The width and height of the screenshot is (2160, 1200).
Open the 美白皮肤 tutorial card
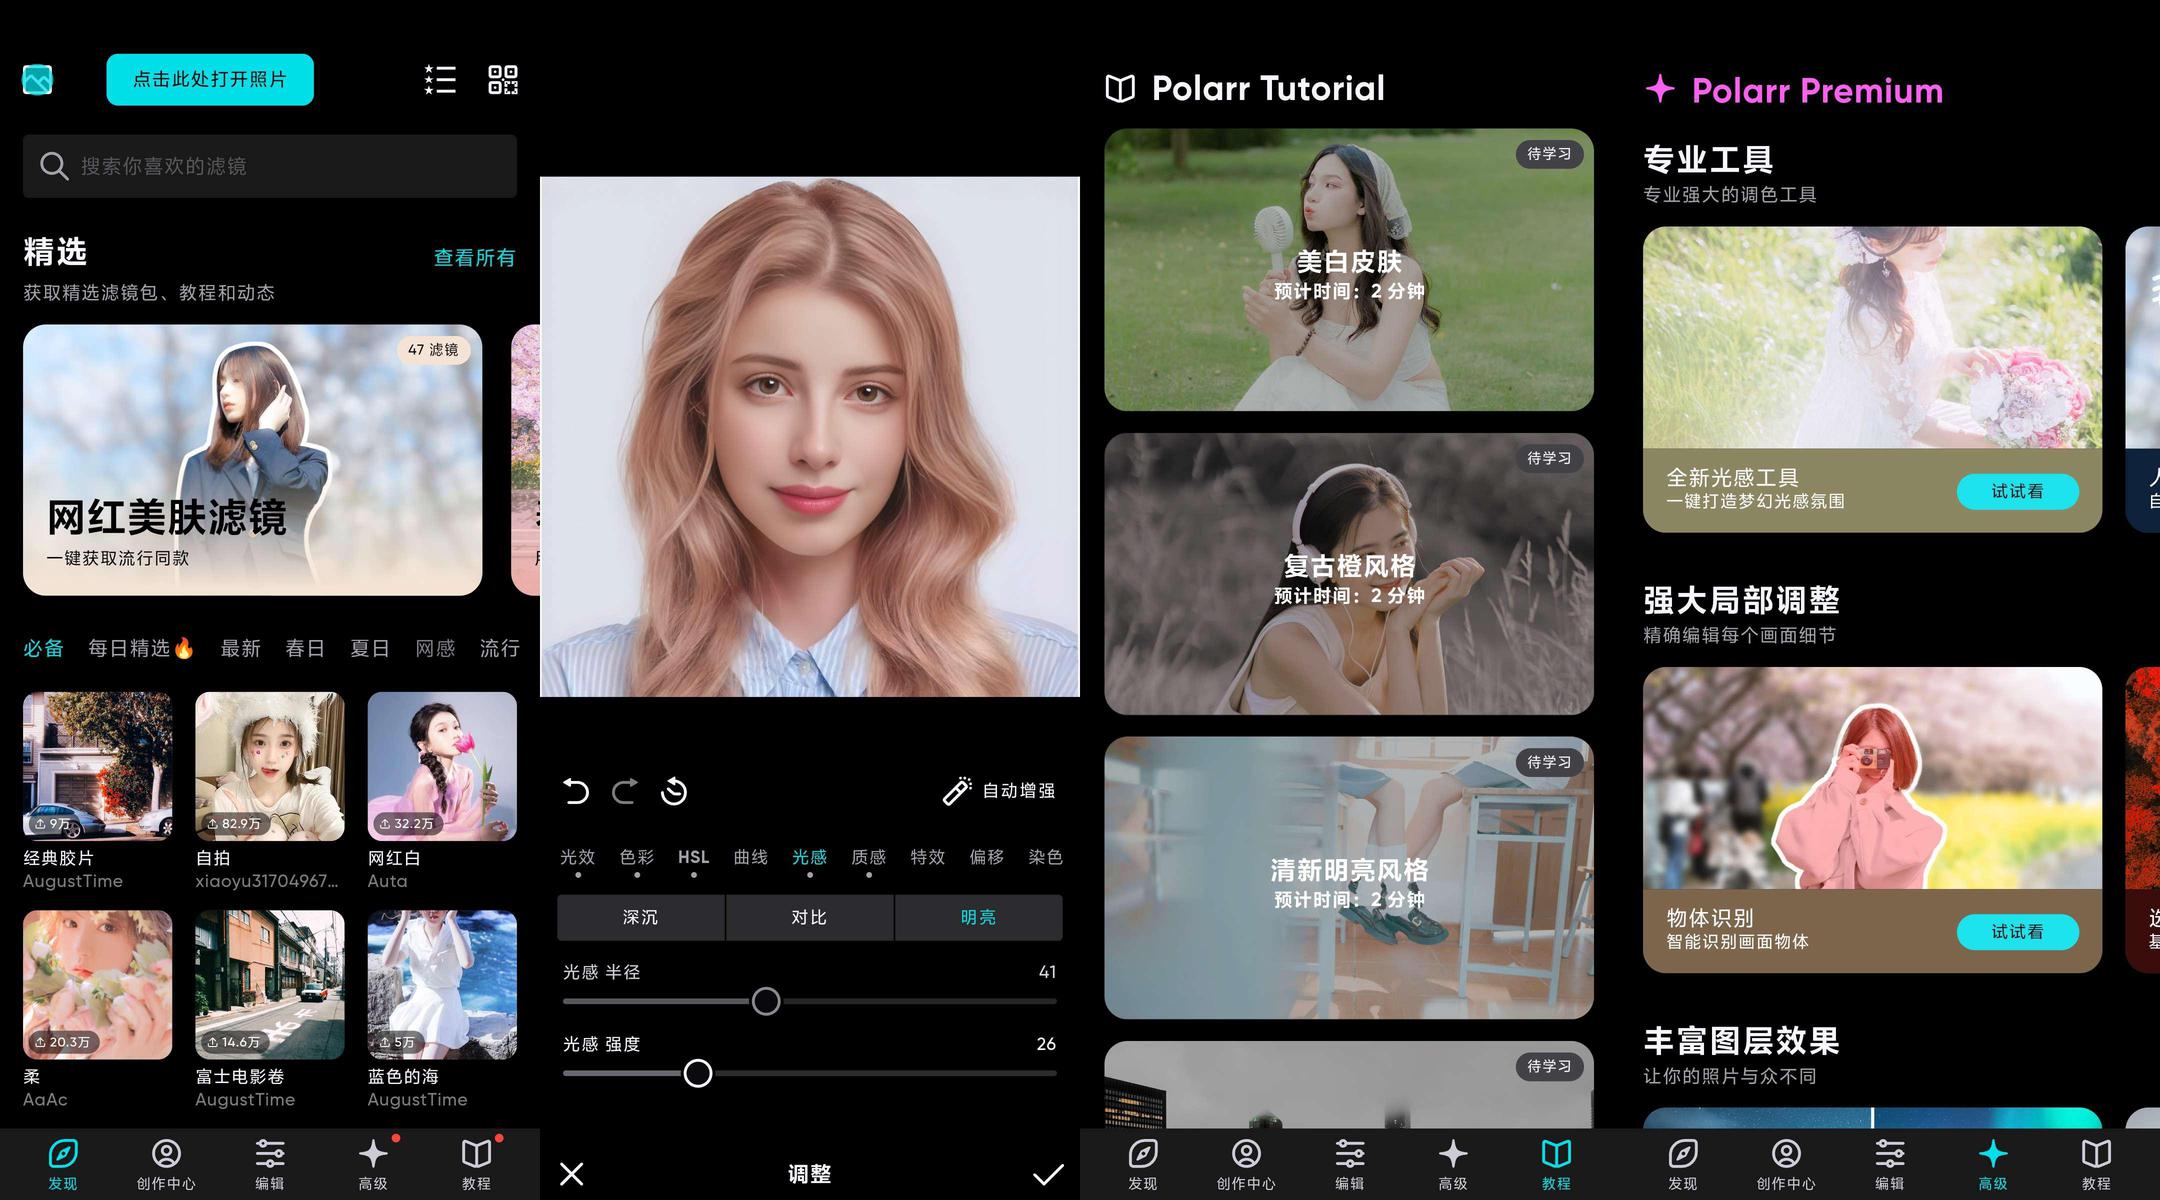pos(1349,270)
